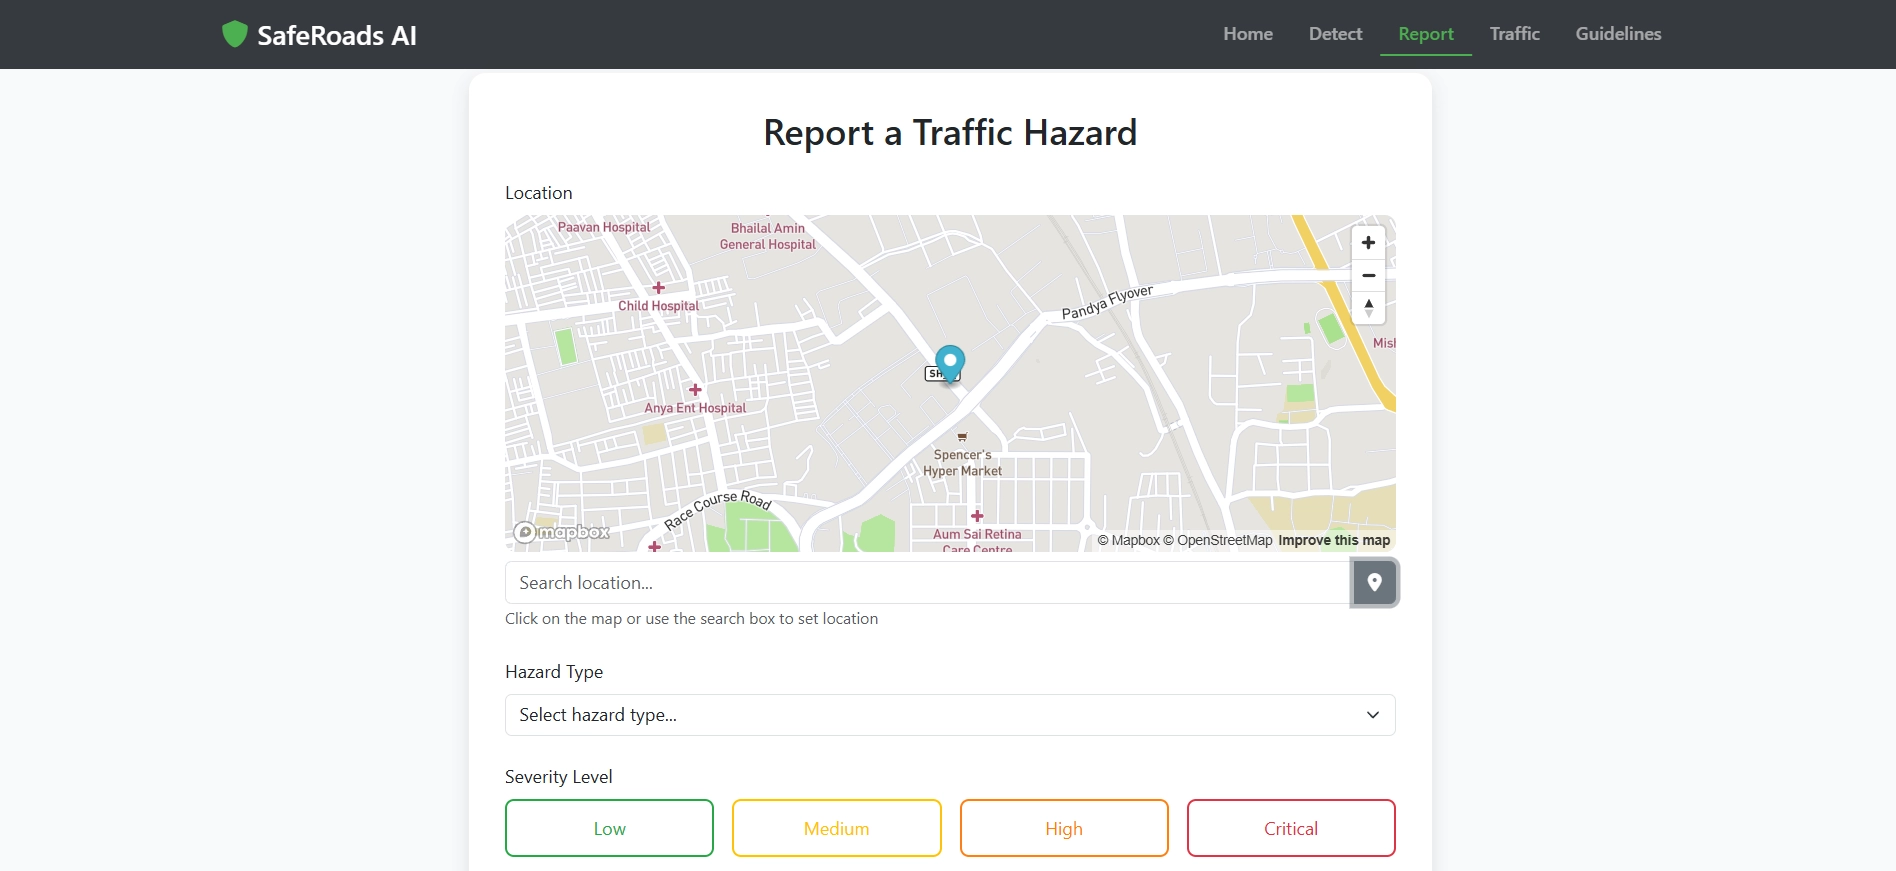This screenshot has width=1896, height=871.
Task: Open the Guidelines page
Action: coord(1618,34)
